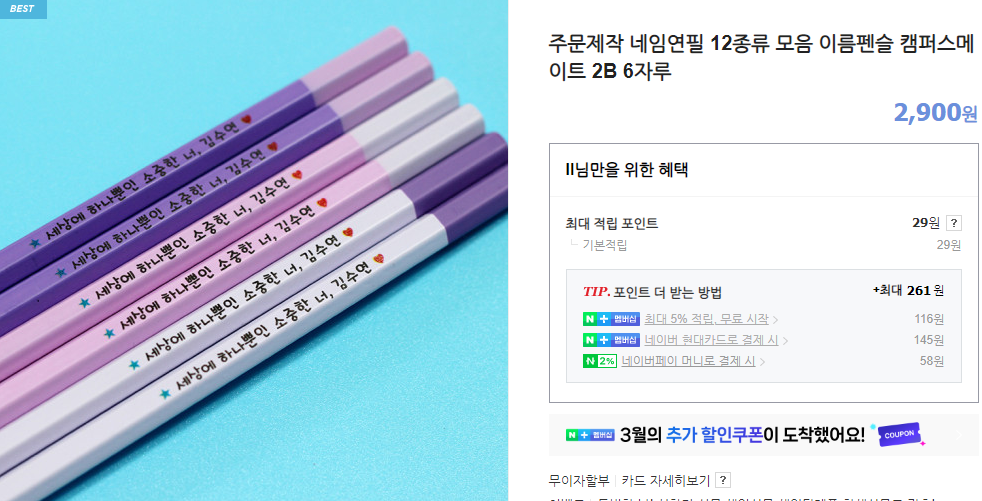Open 최대 5% 적립, 무료 시작 link
The image size is (982, 501).
706,319
